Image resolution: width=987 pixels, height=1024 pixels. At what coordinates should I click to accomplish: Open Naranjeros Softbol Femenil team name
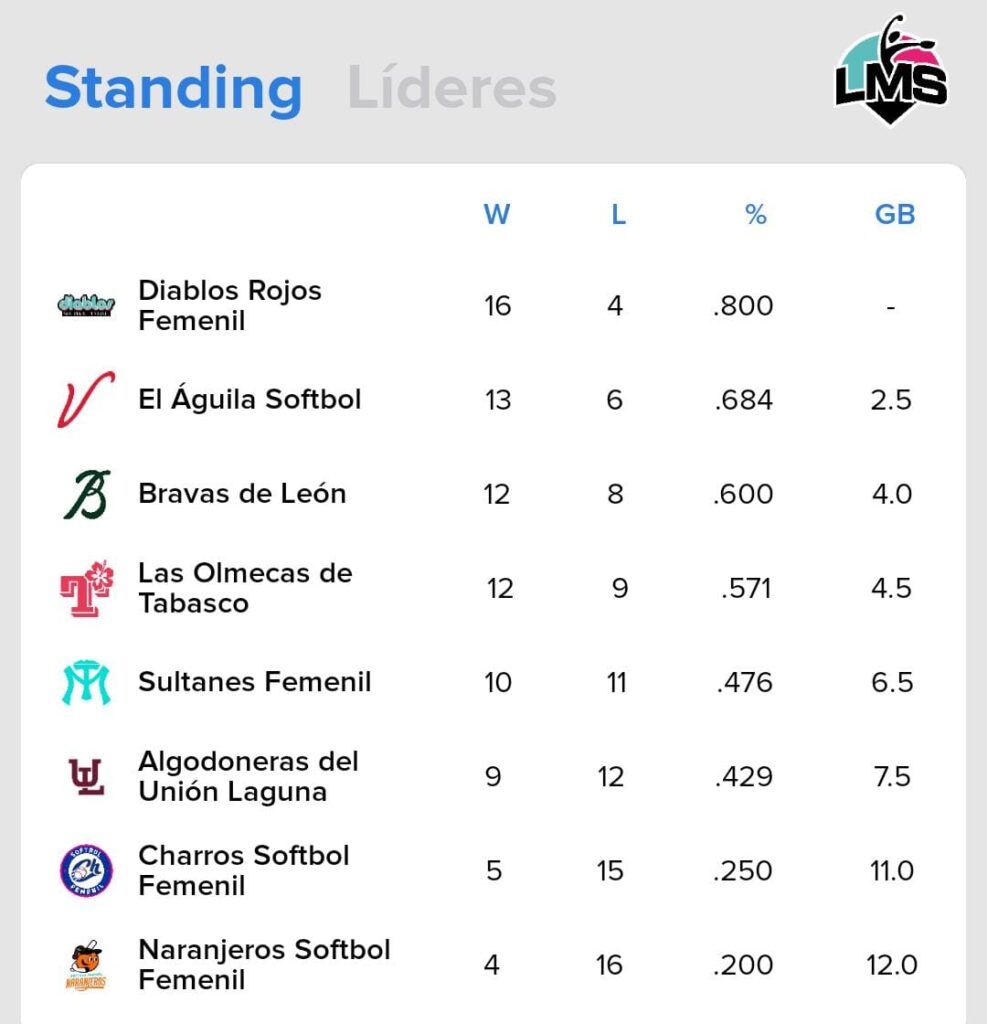click(x=264, y=965)
